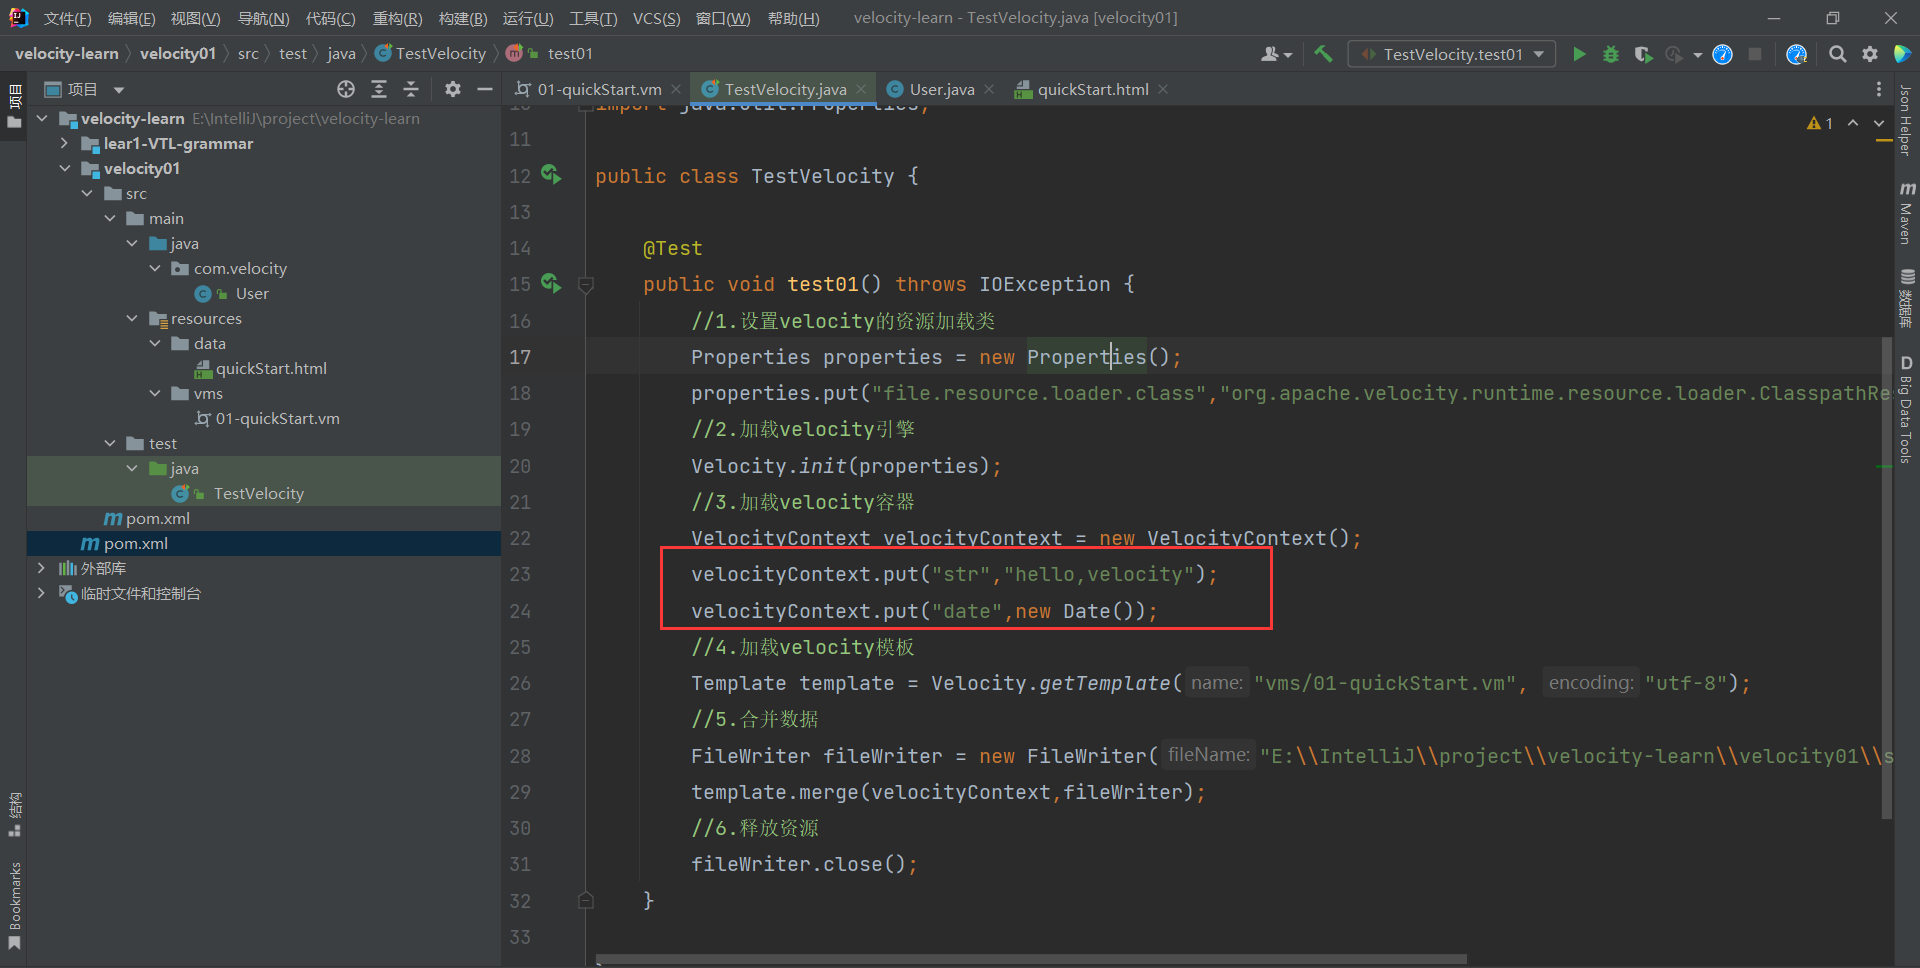Select the highlighted root pom.xml file
This screenshot has height=968, width=1920.
[x=136, y=543]
